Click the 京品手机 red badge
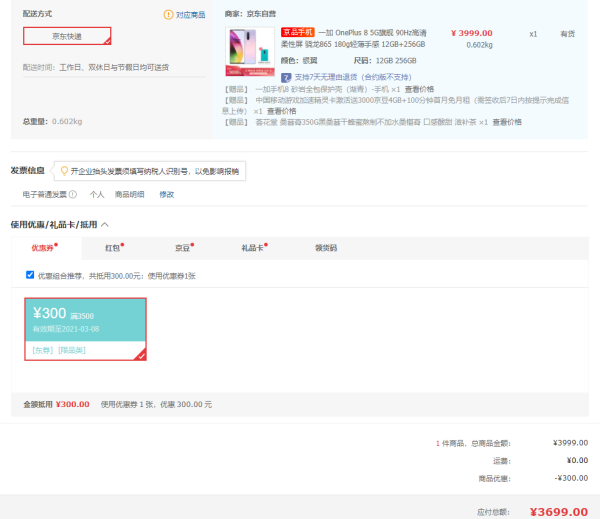This screenshot has width=600, height=519. 297,33
